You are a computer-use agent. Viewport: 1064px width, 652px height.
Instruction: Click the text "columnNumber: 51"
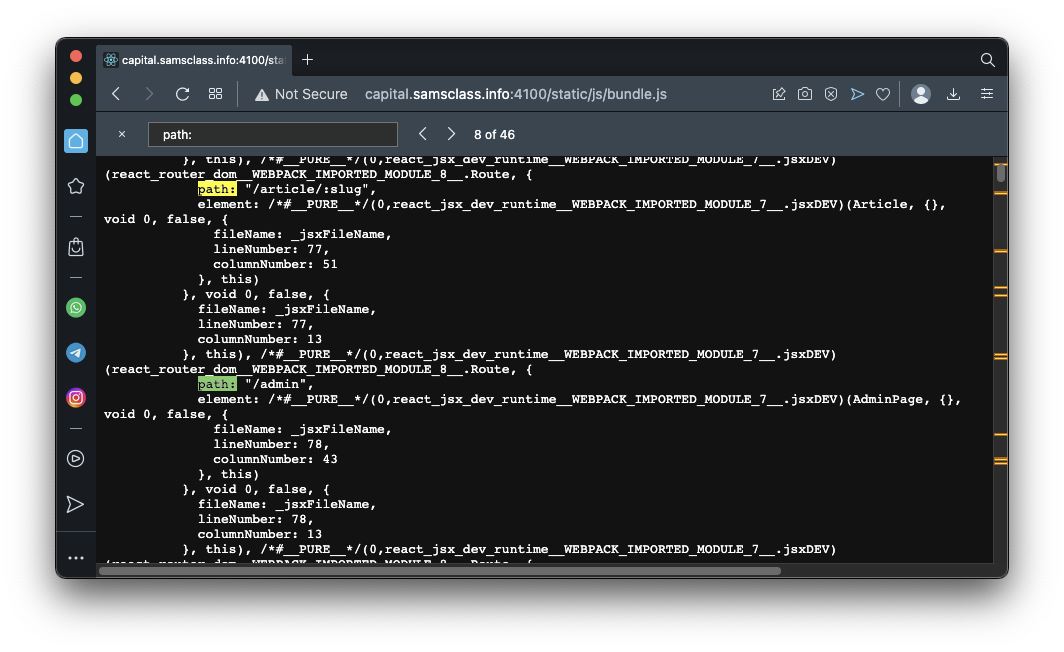click(275, 264)
